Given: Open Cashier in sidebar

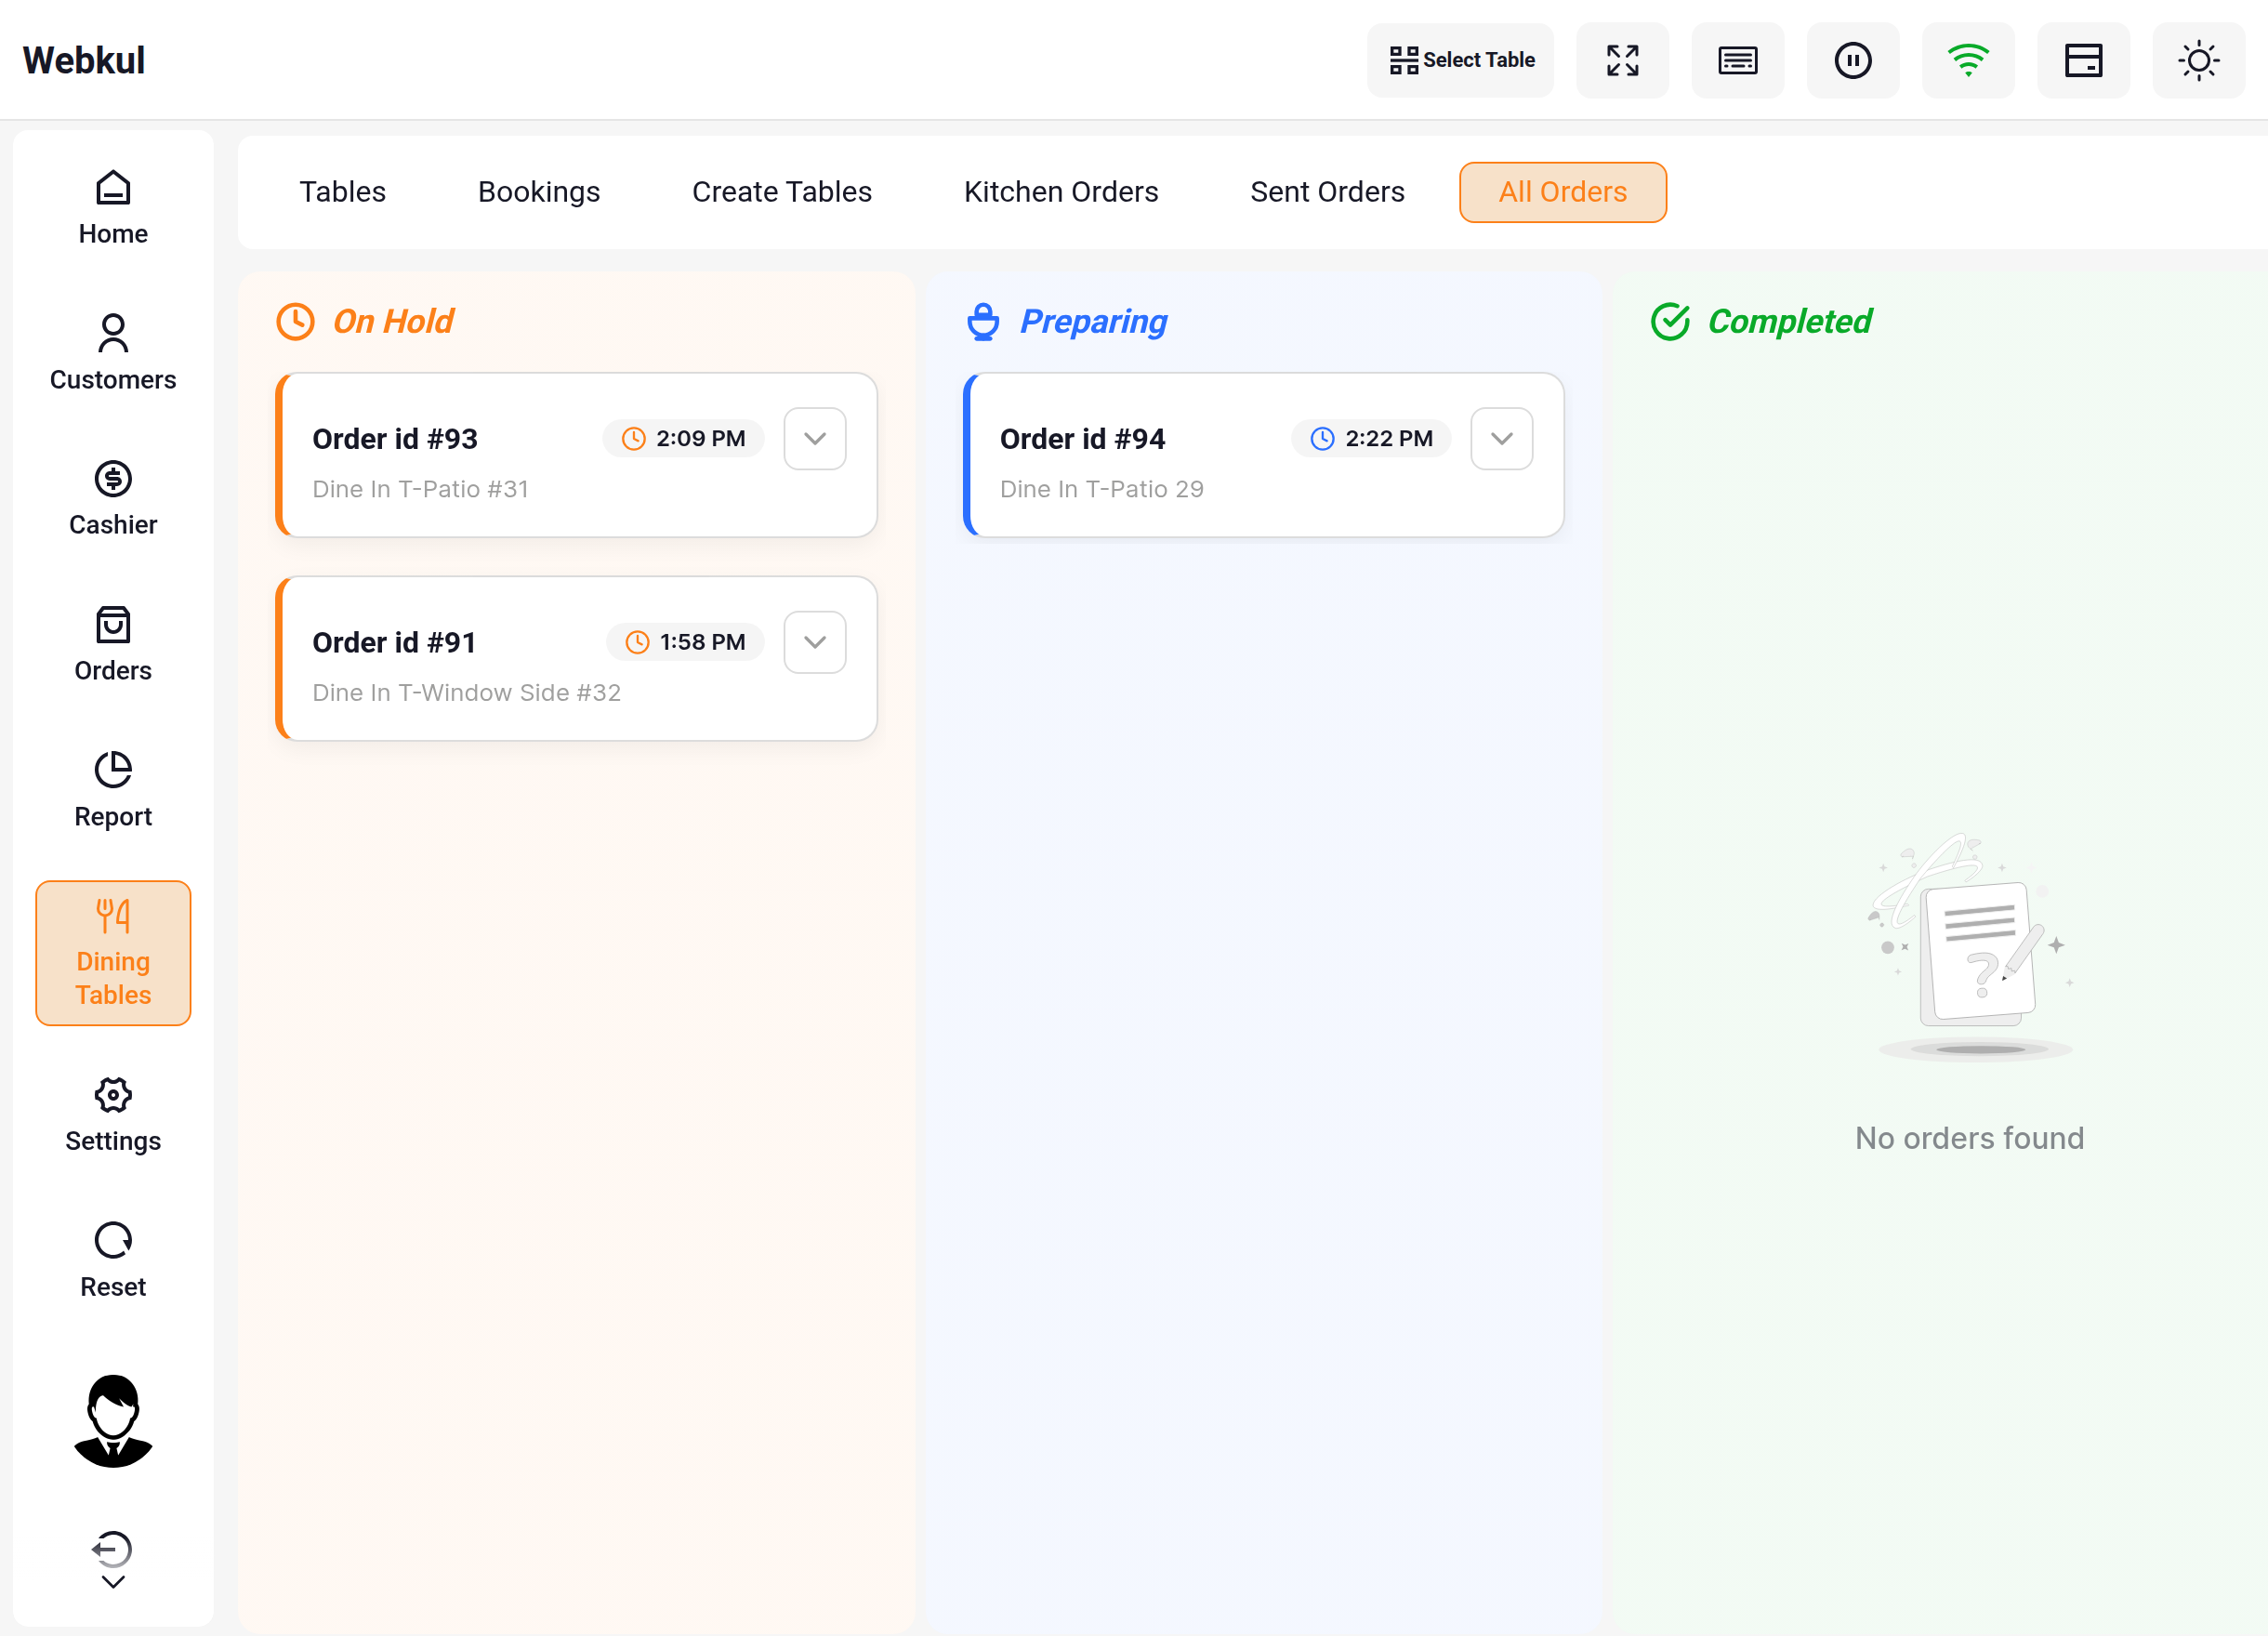Looking at the screenshot, I should click(113, 499).
